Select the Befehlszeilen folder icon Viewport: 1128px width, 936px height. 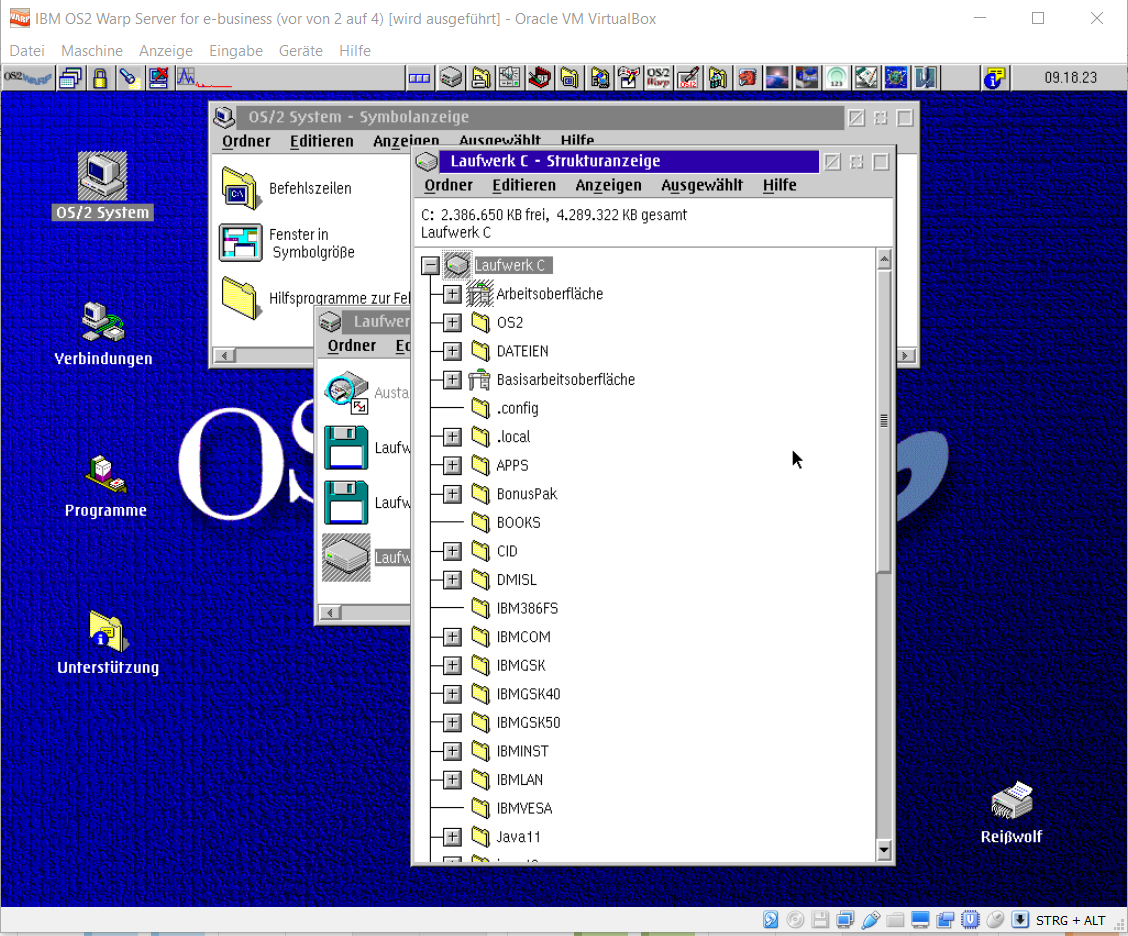click(x=240, y=188)
